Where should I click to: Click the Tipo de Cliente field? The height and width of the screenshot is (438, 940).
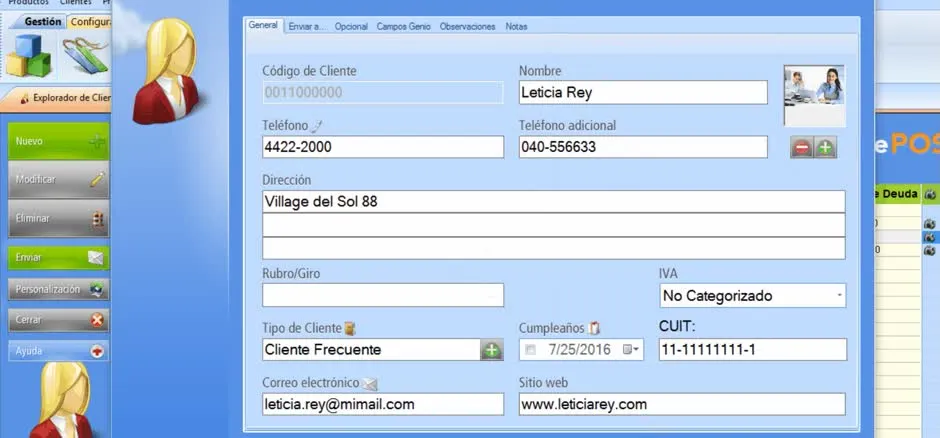click(x=371, y=350)
